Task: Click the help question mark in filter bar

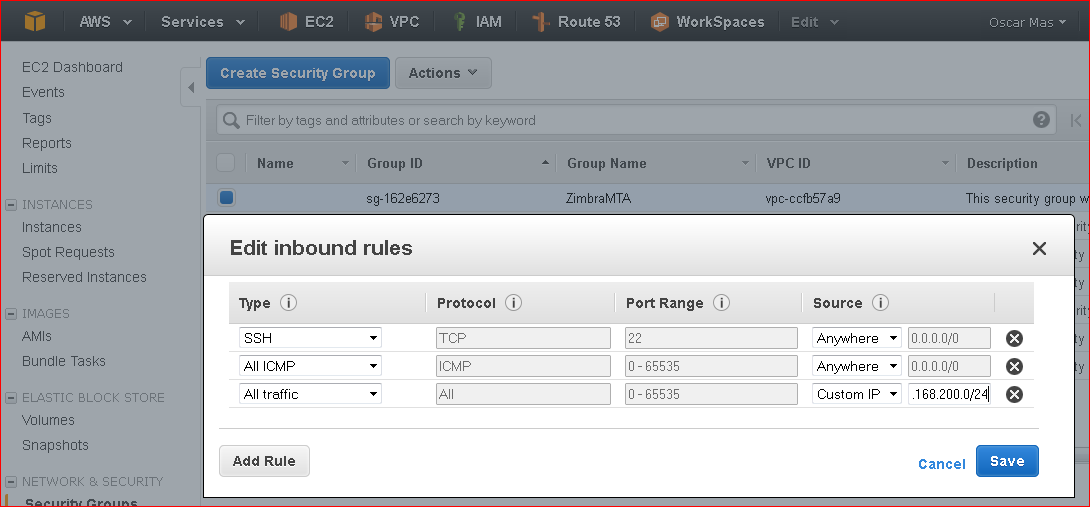Action: point(1041,120)
